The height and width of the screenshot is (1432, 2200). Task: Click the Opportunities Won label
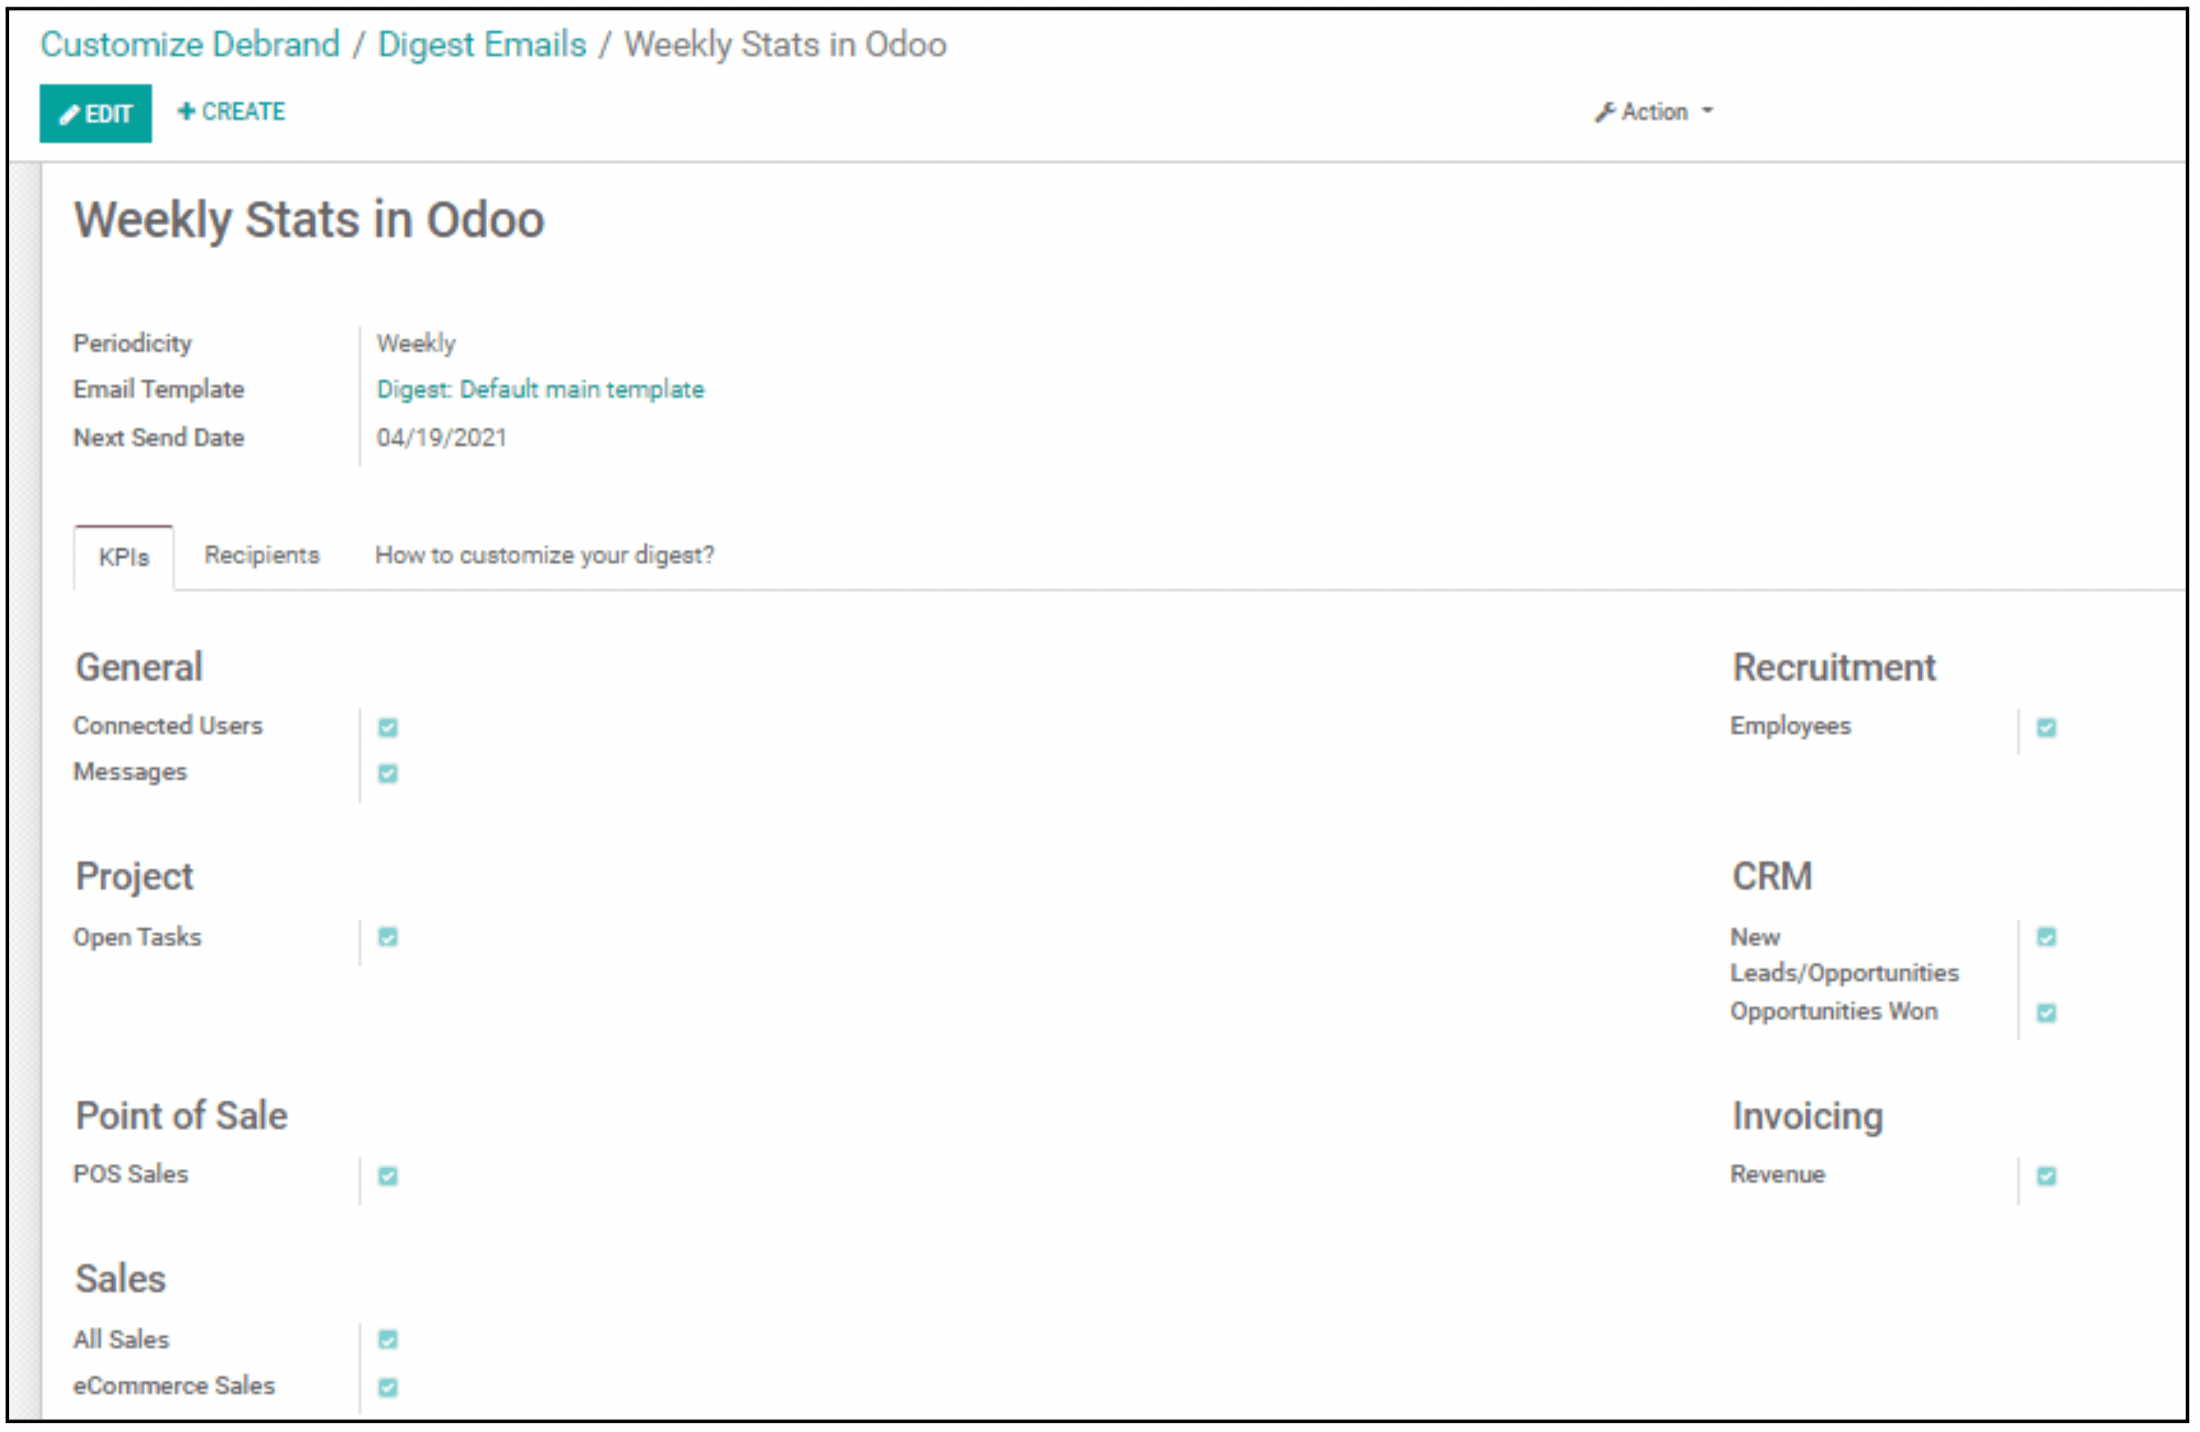click(x=1834, y=1011)
